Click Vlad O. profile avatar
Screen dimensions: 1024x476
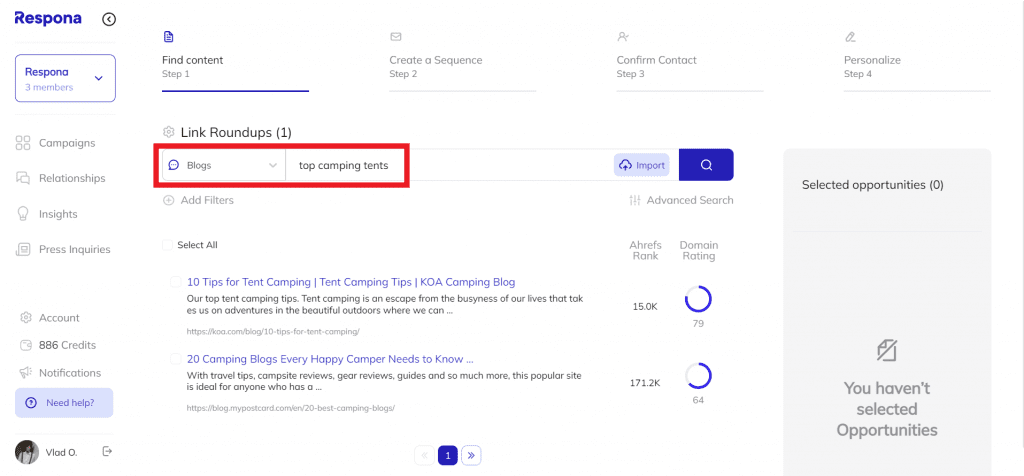[27, 452]
